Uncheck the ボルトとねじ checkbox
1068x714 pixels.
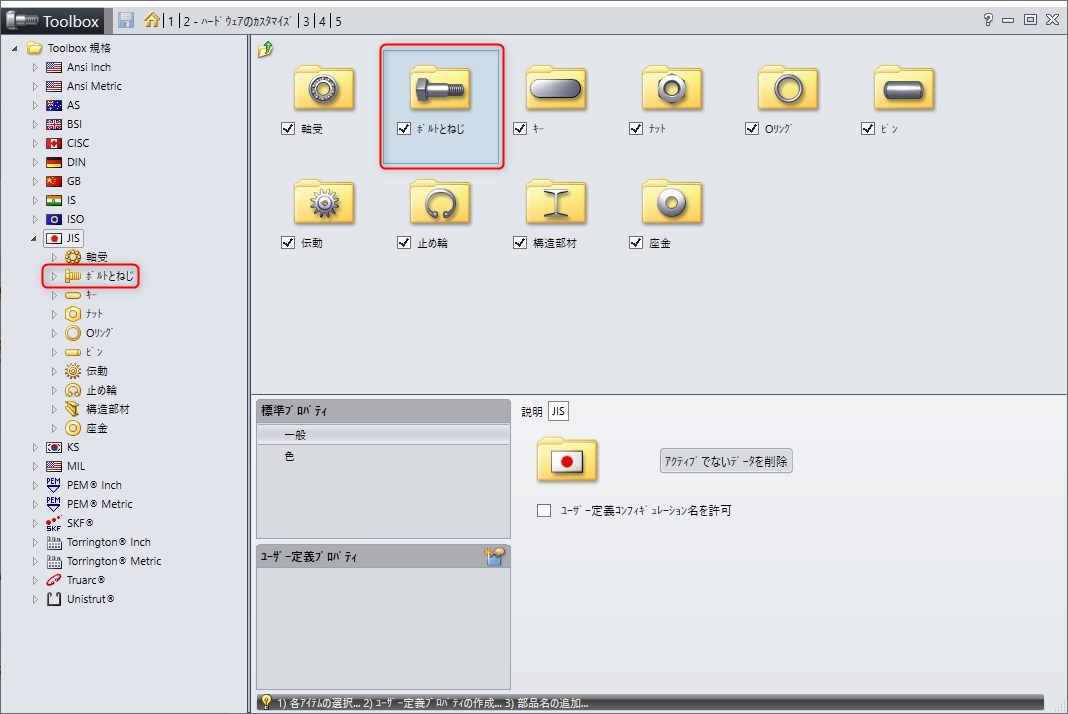point(404,129)
